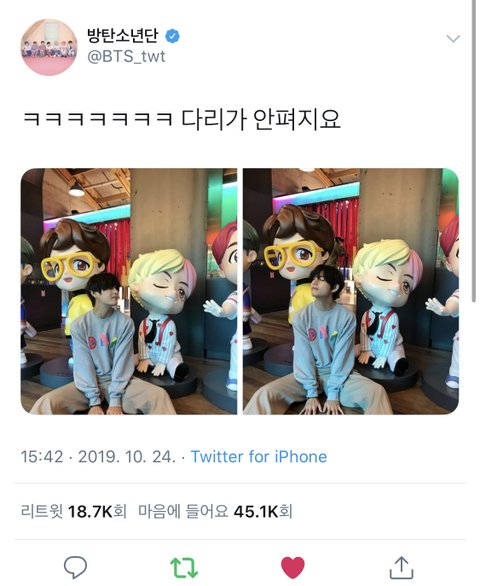The height and width of the screenshot is (586, 480).
Task: Click the Twitter for iPhone link
Action: (259, 457)
